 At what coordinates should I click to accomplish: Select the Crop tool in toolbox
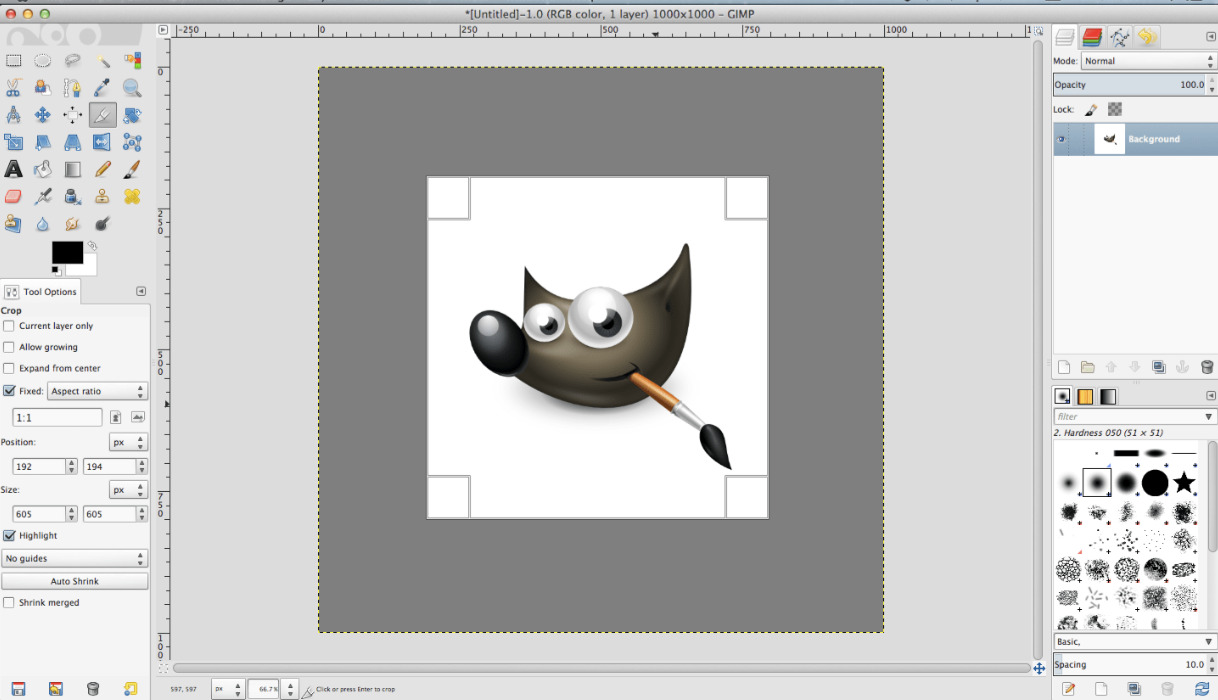102,115
